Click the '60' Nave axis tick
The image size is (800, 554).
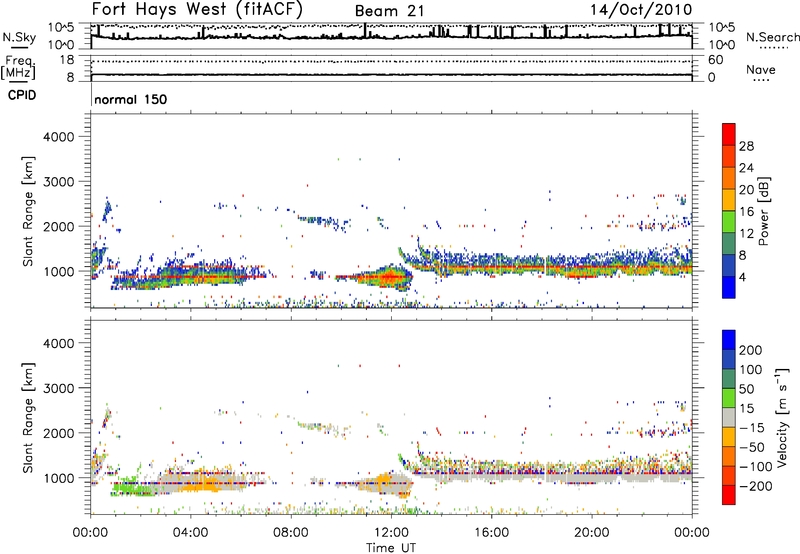point(716,60)
